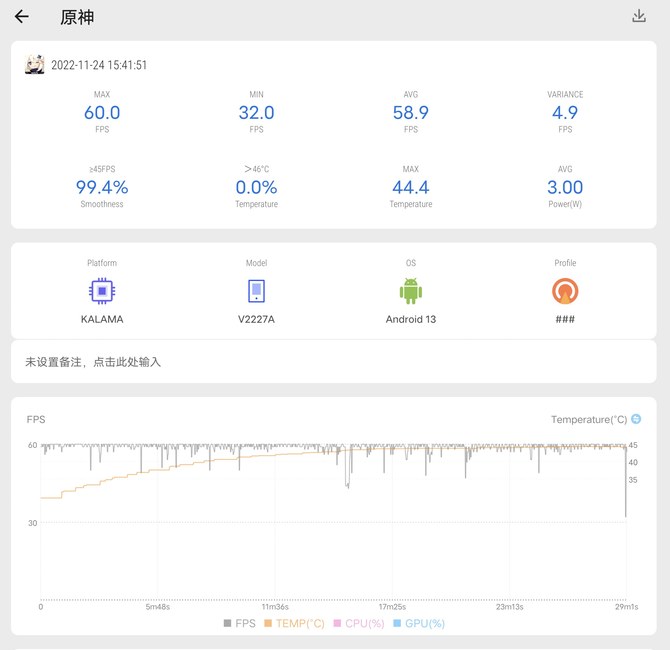Tap the 5m48s mark on the chart timeline
Image resolution: width=670 pixels, height=650 pixels.
158,607
